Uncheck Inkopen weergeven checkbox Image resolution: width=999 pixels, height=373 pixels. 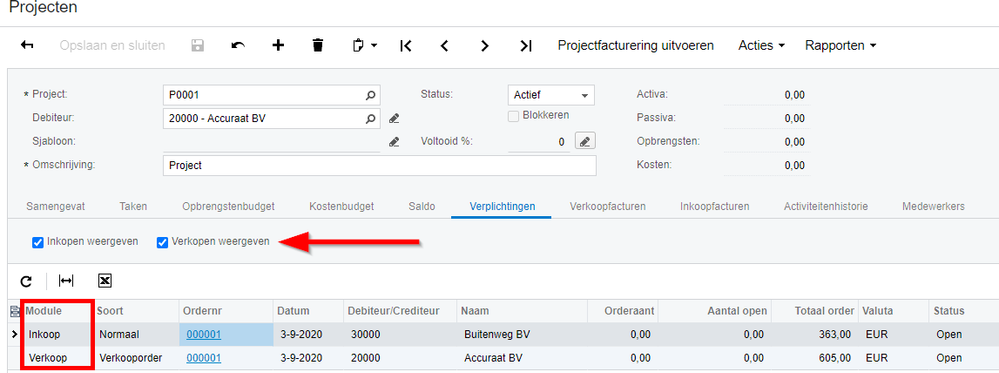[x=38, y=242]
